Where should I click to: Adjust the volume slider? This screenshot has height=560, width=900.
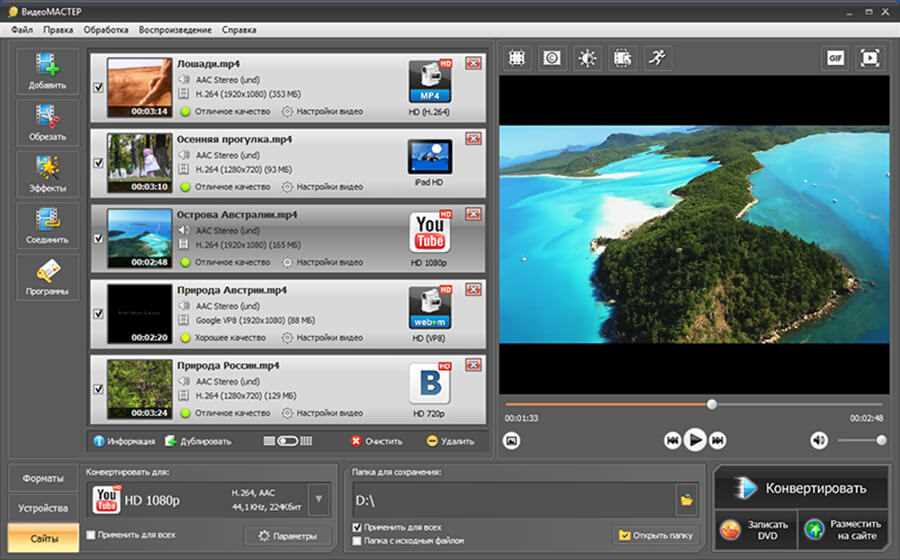pyautogui.click(x=862, y=441)
